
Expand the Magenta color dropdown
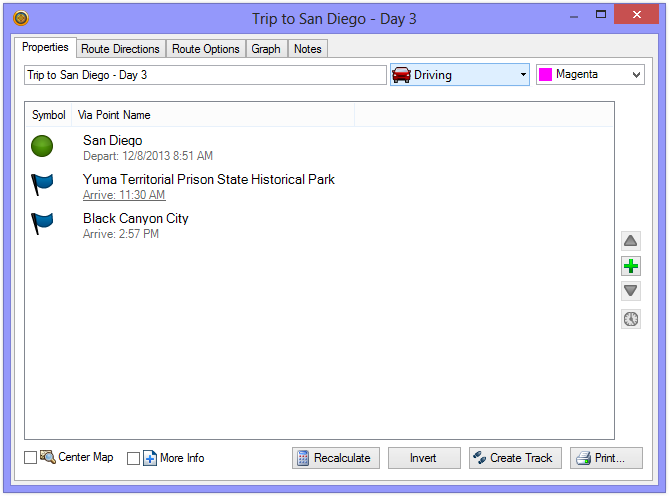click(637, 75)
